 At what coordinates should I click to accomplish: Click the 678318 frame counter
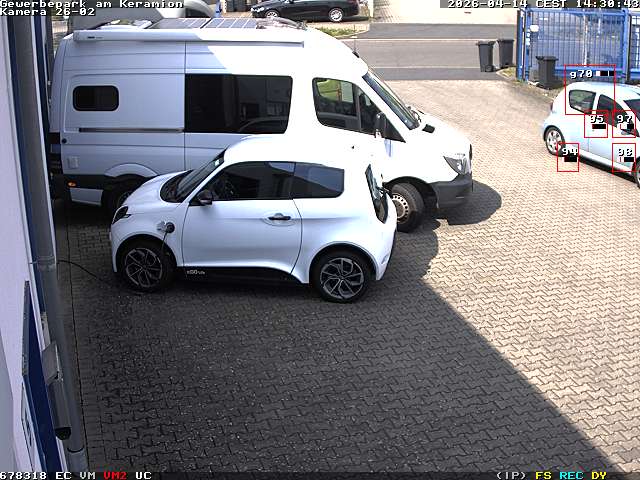pos(23,475)
